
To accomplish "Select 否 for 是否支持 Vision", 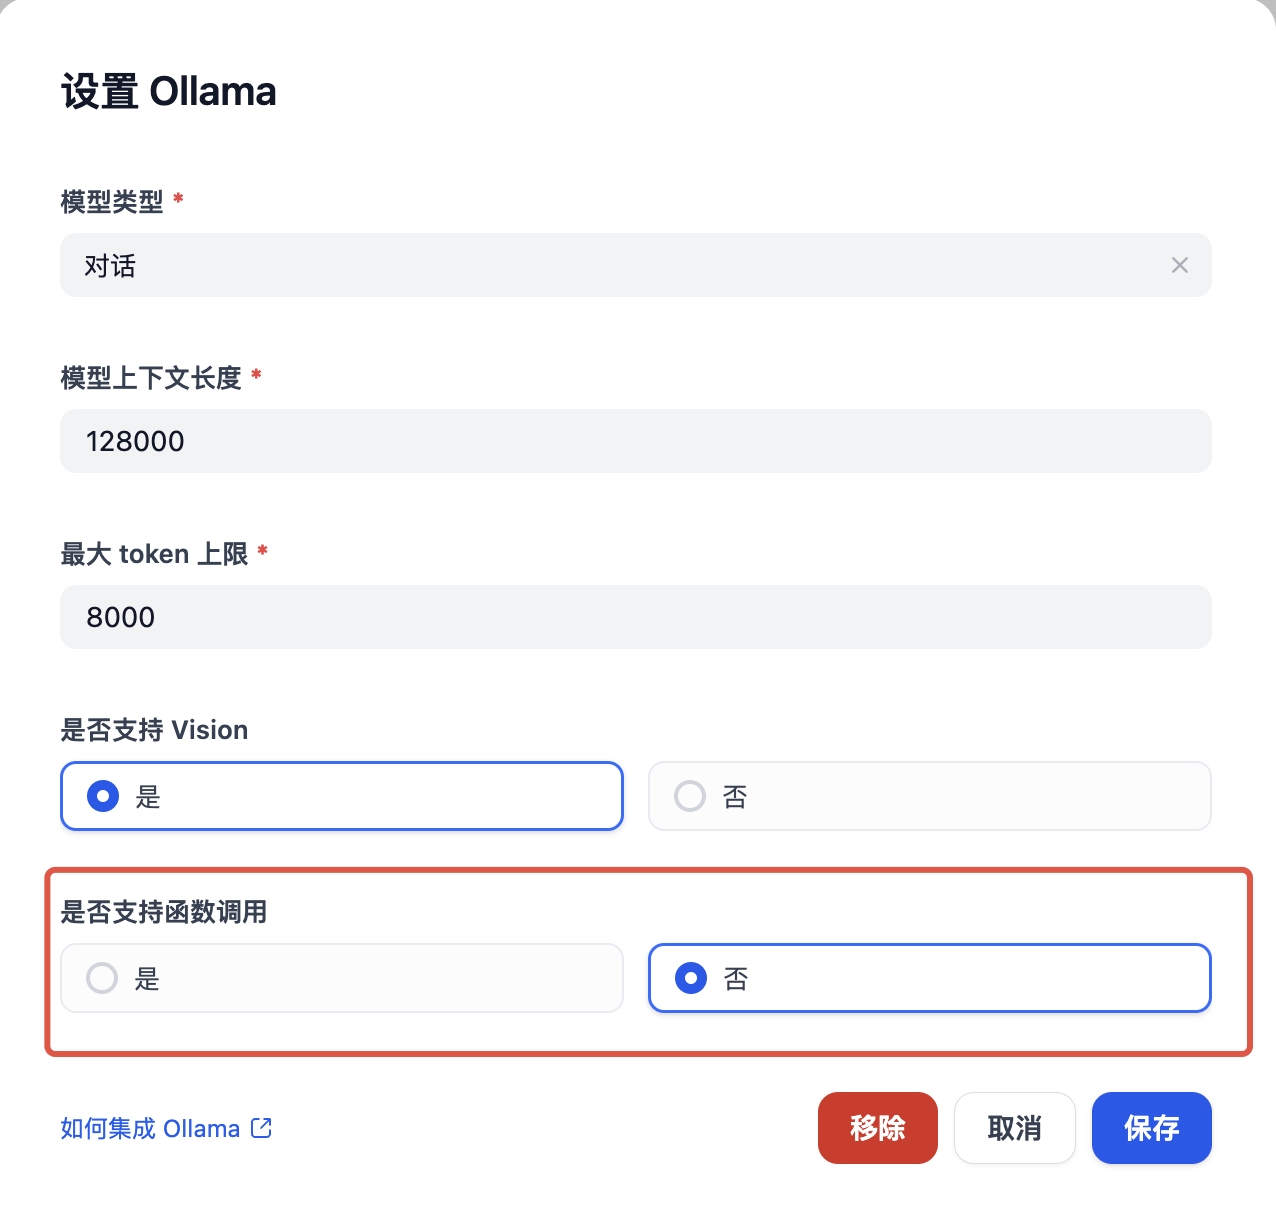I will tap(690, 796).
